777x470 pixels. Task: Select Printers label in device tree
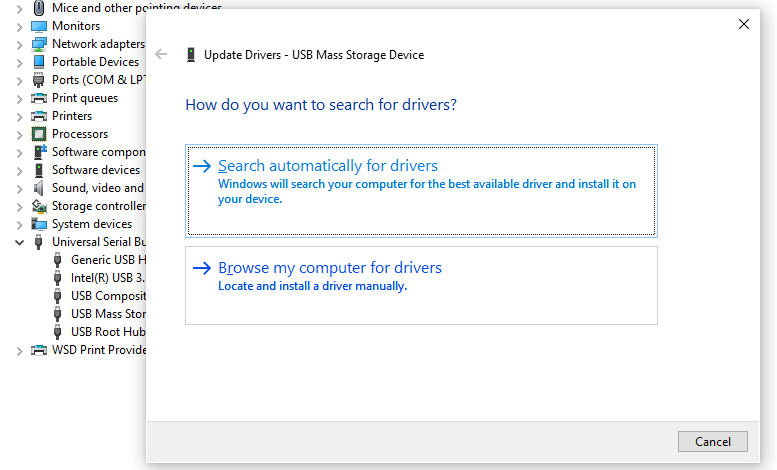tap(72, 116)
